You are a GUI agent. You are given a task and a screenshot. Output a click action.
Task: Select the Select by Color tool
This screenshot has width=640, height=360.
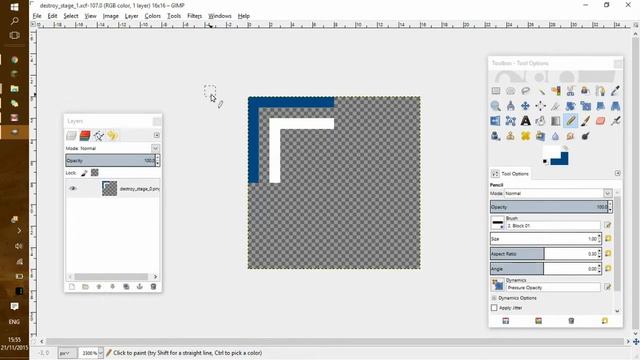(x=556, y=91)
